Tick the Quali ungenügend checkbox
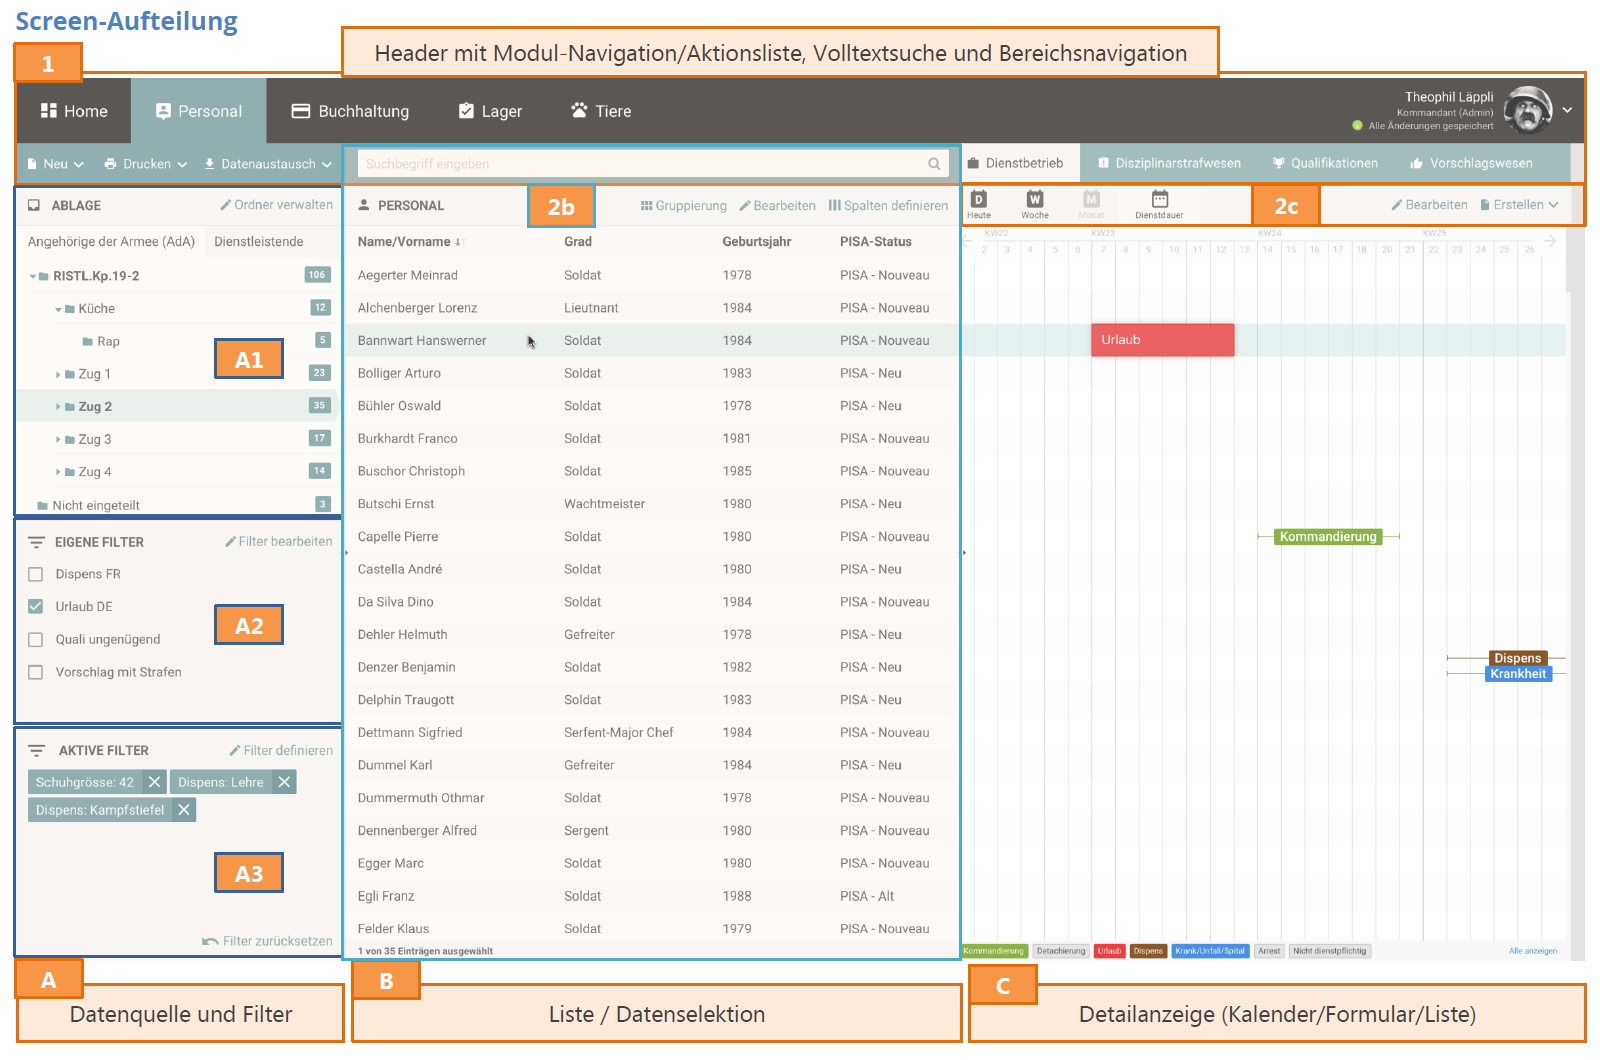The image size is (1600, 1060). point(36,640)
